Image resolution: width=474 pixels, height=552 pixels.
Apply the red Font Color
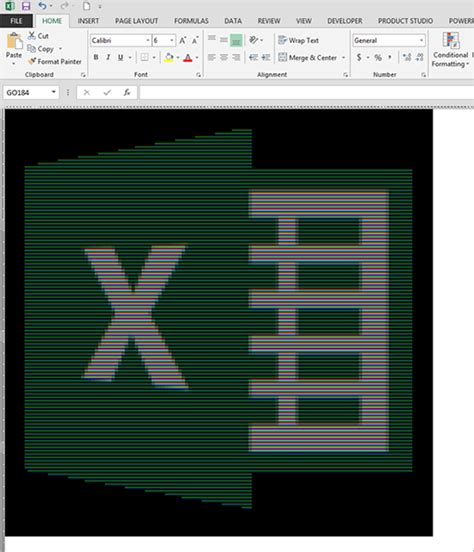click(188, 58)
